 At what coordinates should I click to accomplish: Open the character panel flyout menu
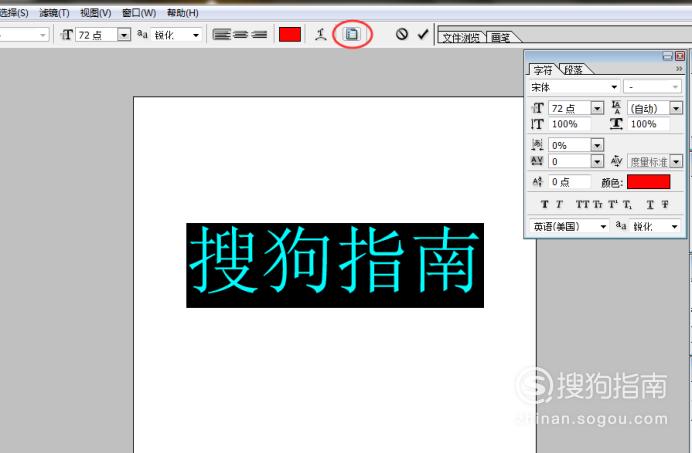tap(679, 69)
